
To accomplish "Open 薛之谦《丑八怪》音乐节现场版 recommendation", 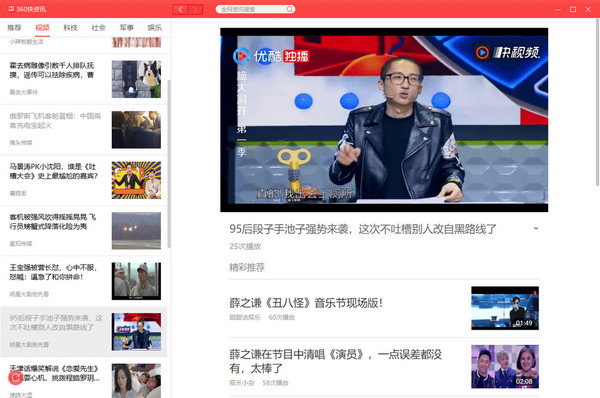I will pyautogui.click(x=306, y=303).
